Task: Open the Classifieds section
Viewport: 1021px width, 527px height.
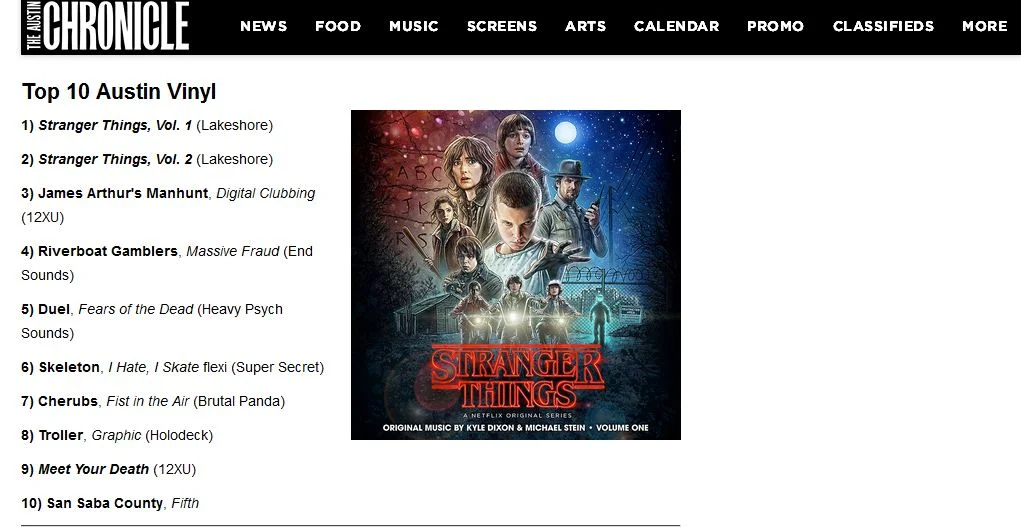Action: click(x=884, y=26)
